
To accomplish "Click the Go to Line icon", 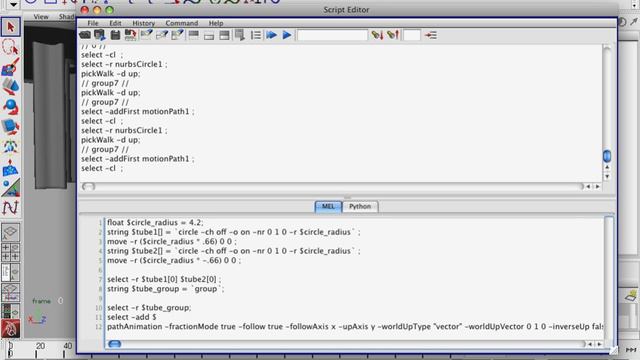I will click(x=431, y=36).
